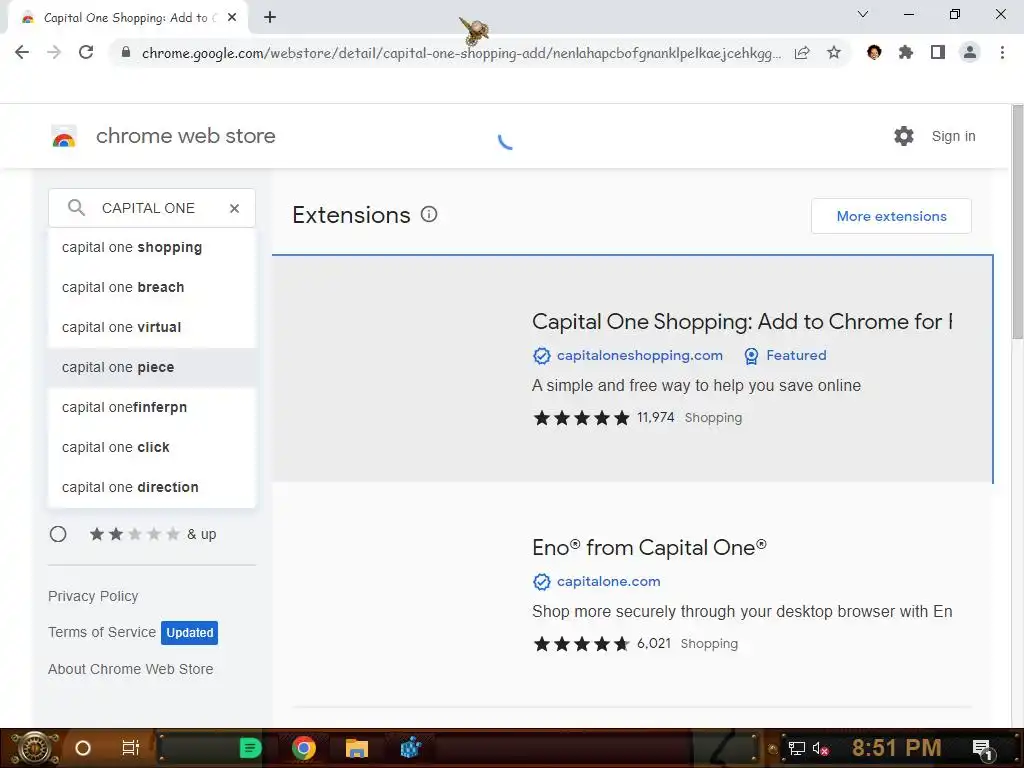Click the browser forward arrow
Screen dimensions: 1024x768
point(54,52)
